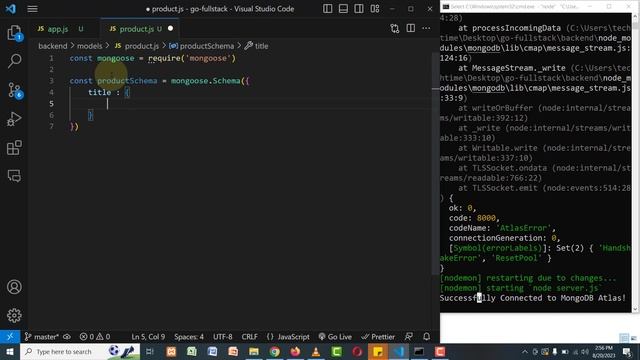The height and width of the screenshot is (360, 640).
Task: Click the unsaved dot on product.js tab
Action: coord(170,29)
